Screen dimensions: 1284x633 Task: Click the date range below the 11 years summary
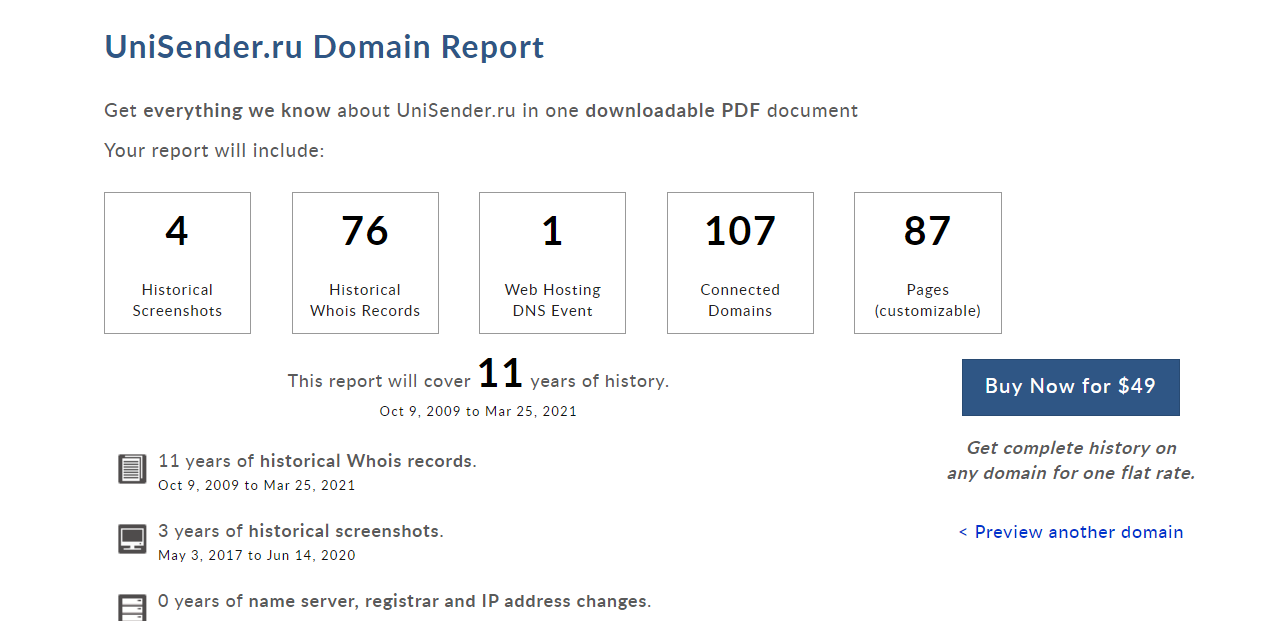pyautogui.click(x=478, y=411)
